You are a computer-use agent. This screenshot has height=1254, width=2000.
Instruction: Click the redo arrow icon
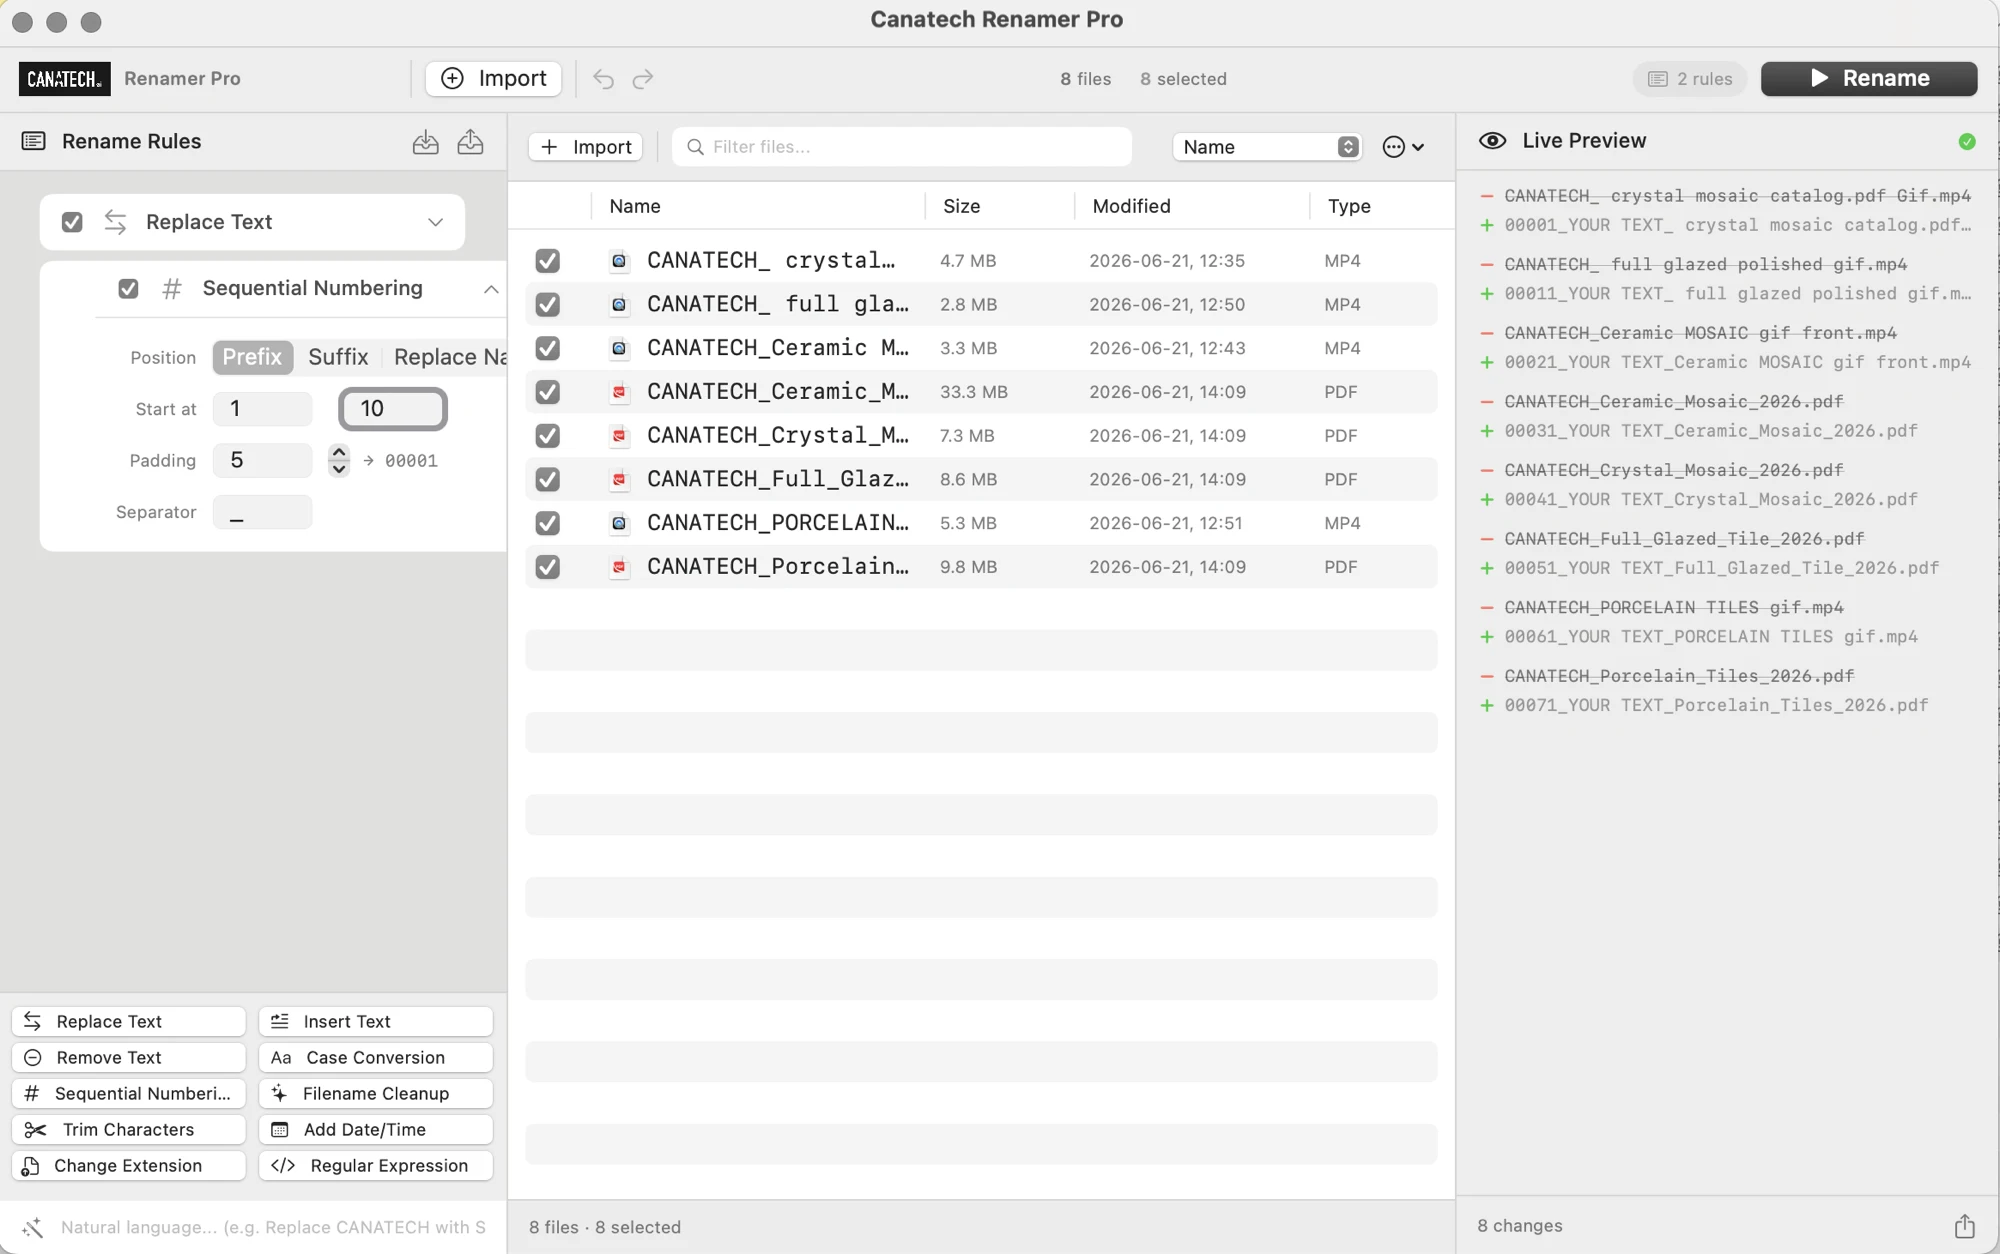coord(643,79)
